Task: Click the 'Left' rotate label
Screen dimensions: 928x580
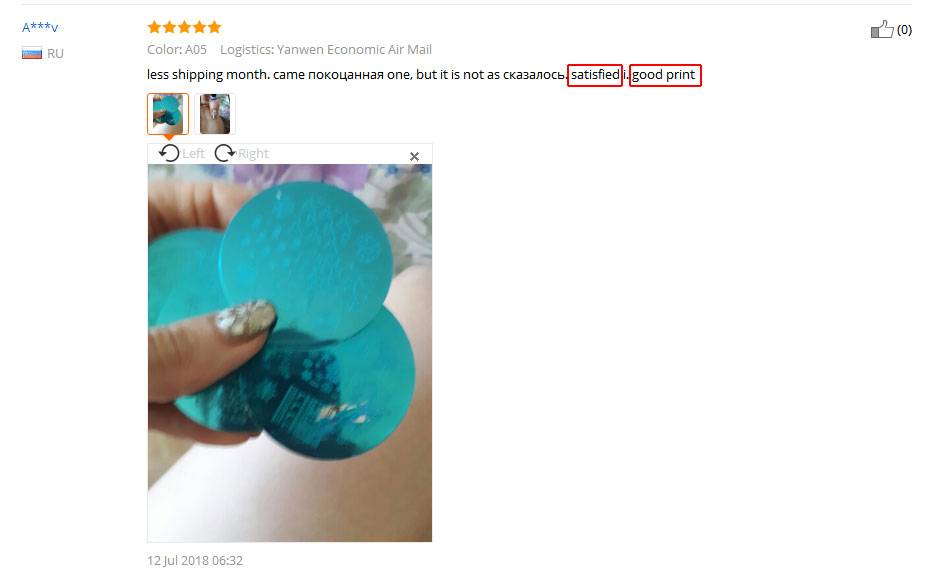Action: pyautogui.click(x=193, y=154)
